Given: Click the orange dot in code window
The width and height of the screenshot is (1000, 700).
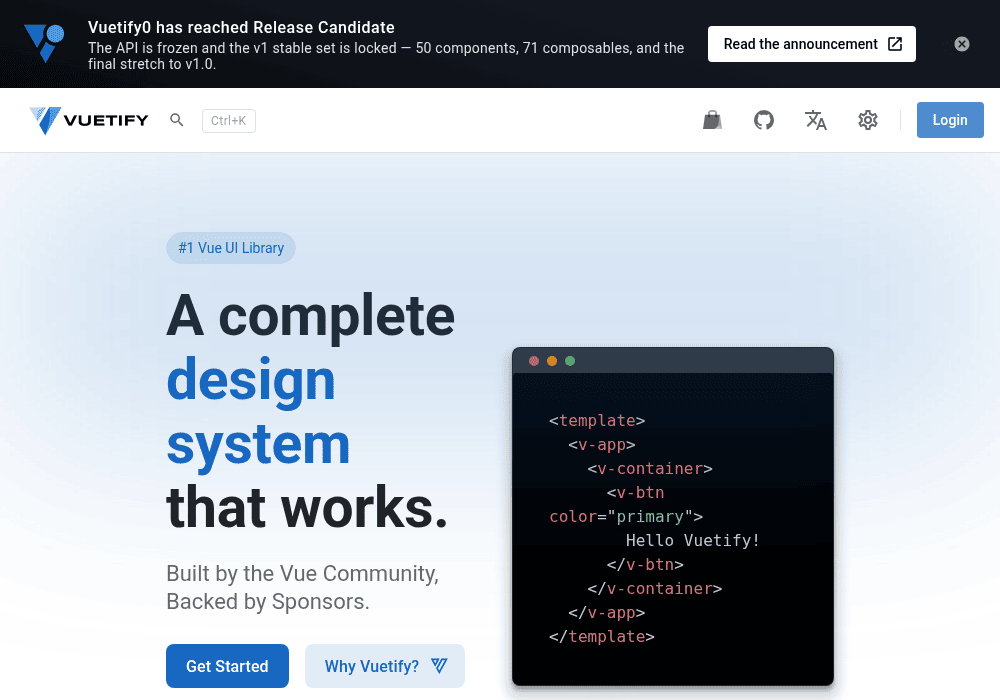Looking at the screenshot, I should click(552, 361).
